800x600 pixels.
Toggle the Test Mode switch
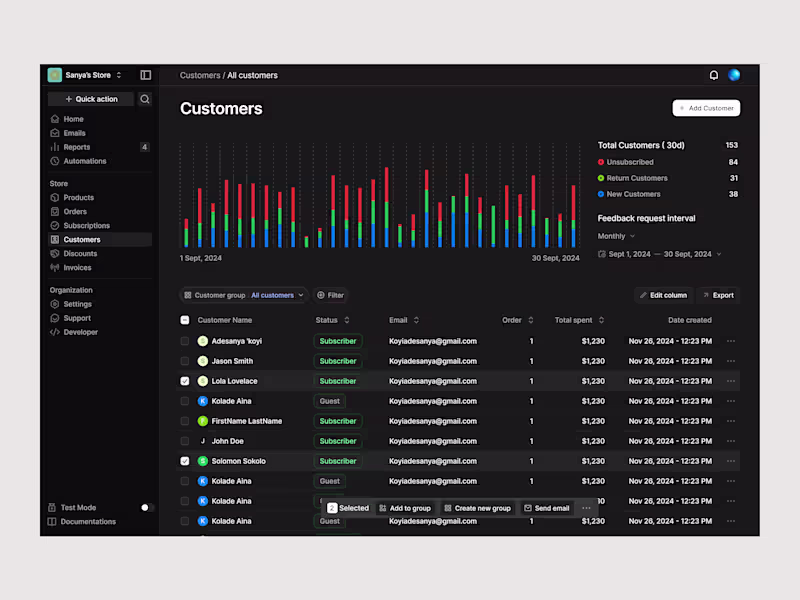tap(147, 507)
